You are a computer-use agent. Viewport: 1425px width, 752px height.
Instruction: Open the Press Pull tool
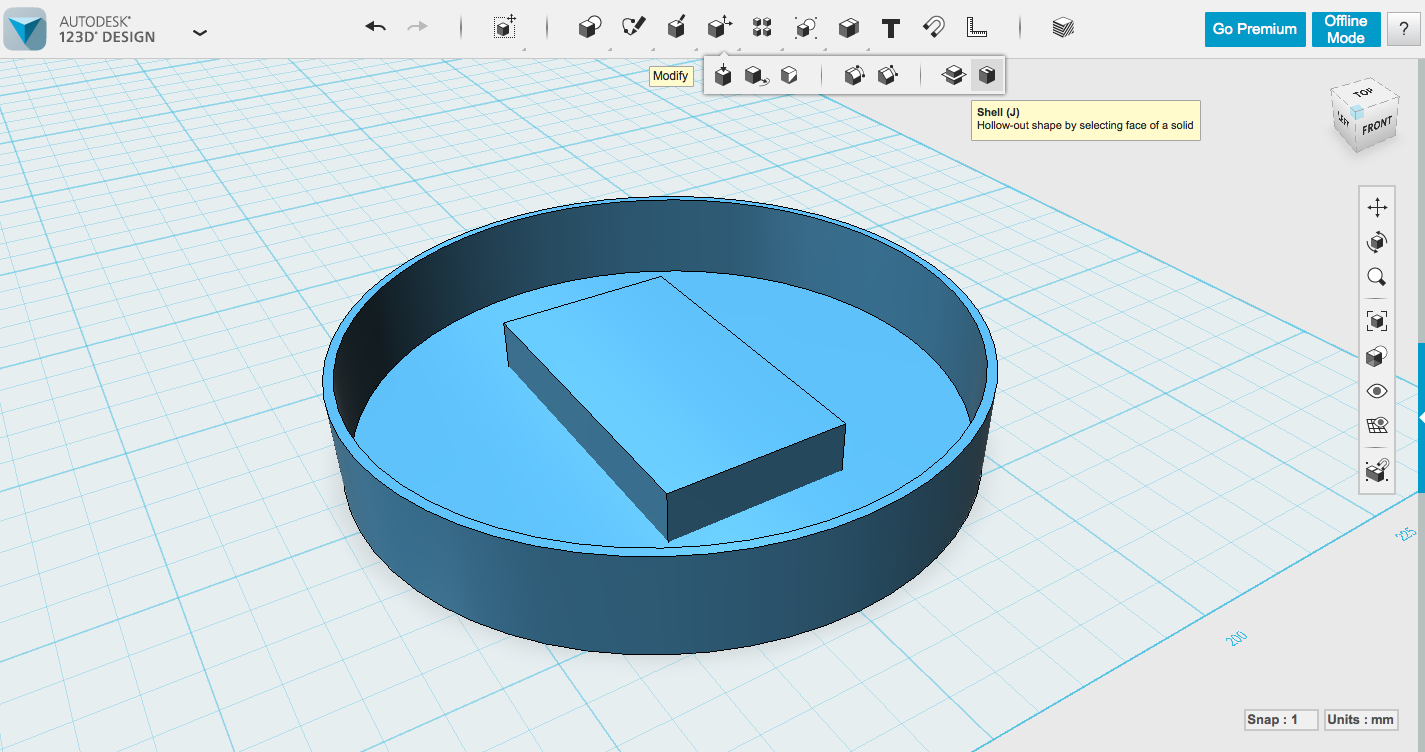click(x=723, y=74)
